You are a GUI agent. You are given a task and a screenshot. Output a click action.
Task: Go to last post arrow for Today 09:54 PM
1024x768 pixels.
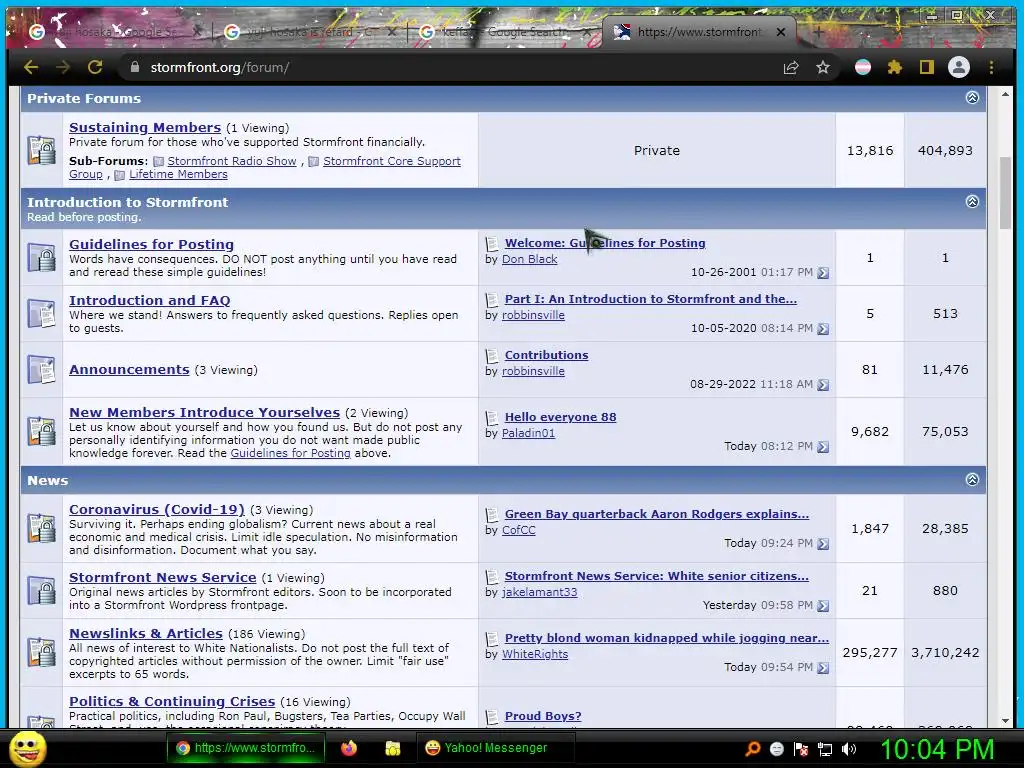pos(823,668)
